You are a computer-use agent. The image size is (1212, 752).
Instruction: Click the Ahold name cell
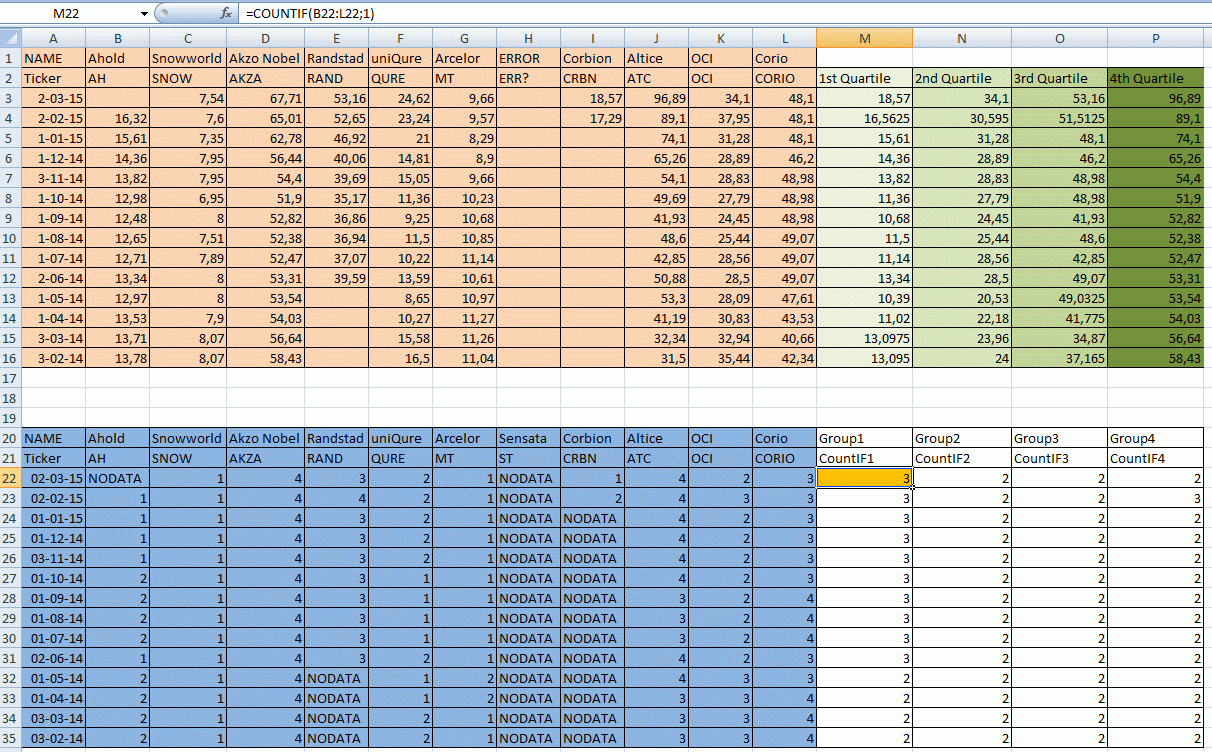click(x=117, y=58)
